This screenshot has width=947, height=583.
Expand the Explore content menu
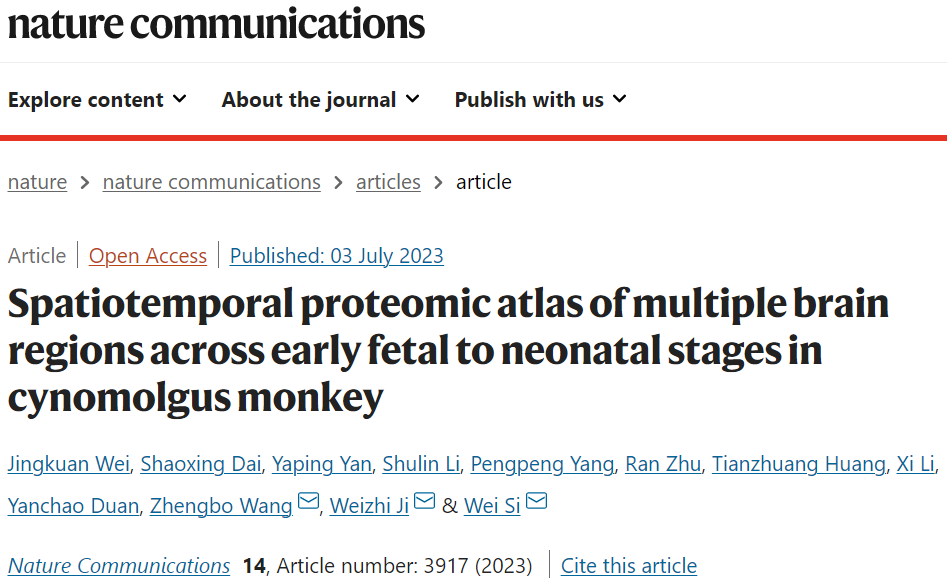click(97, 100)
